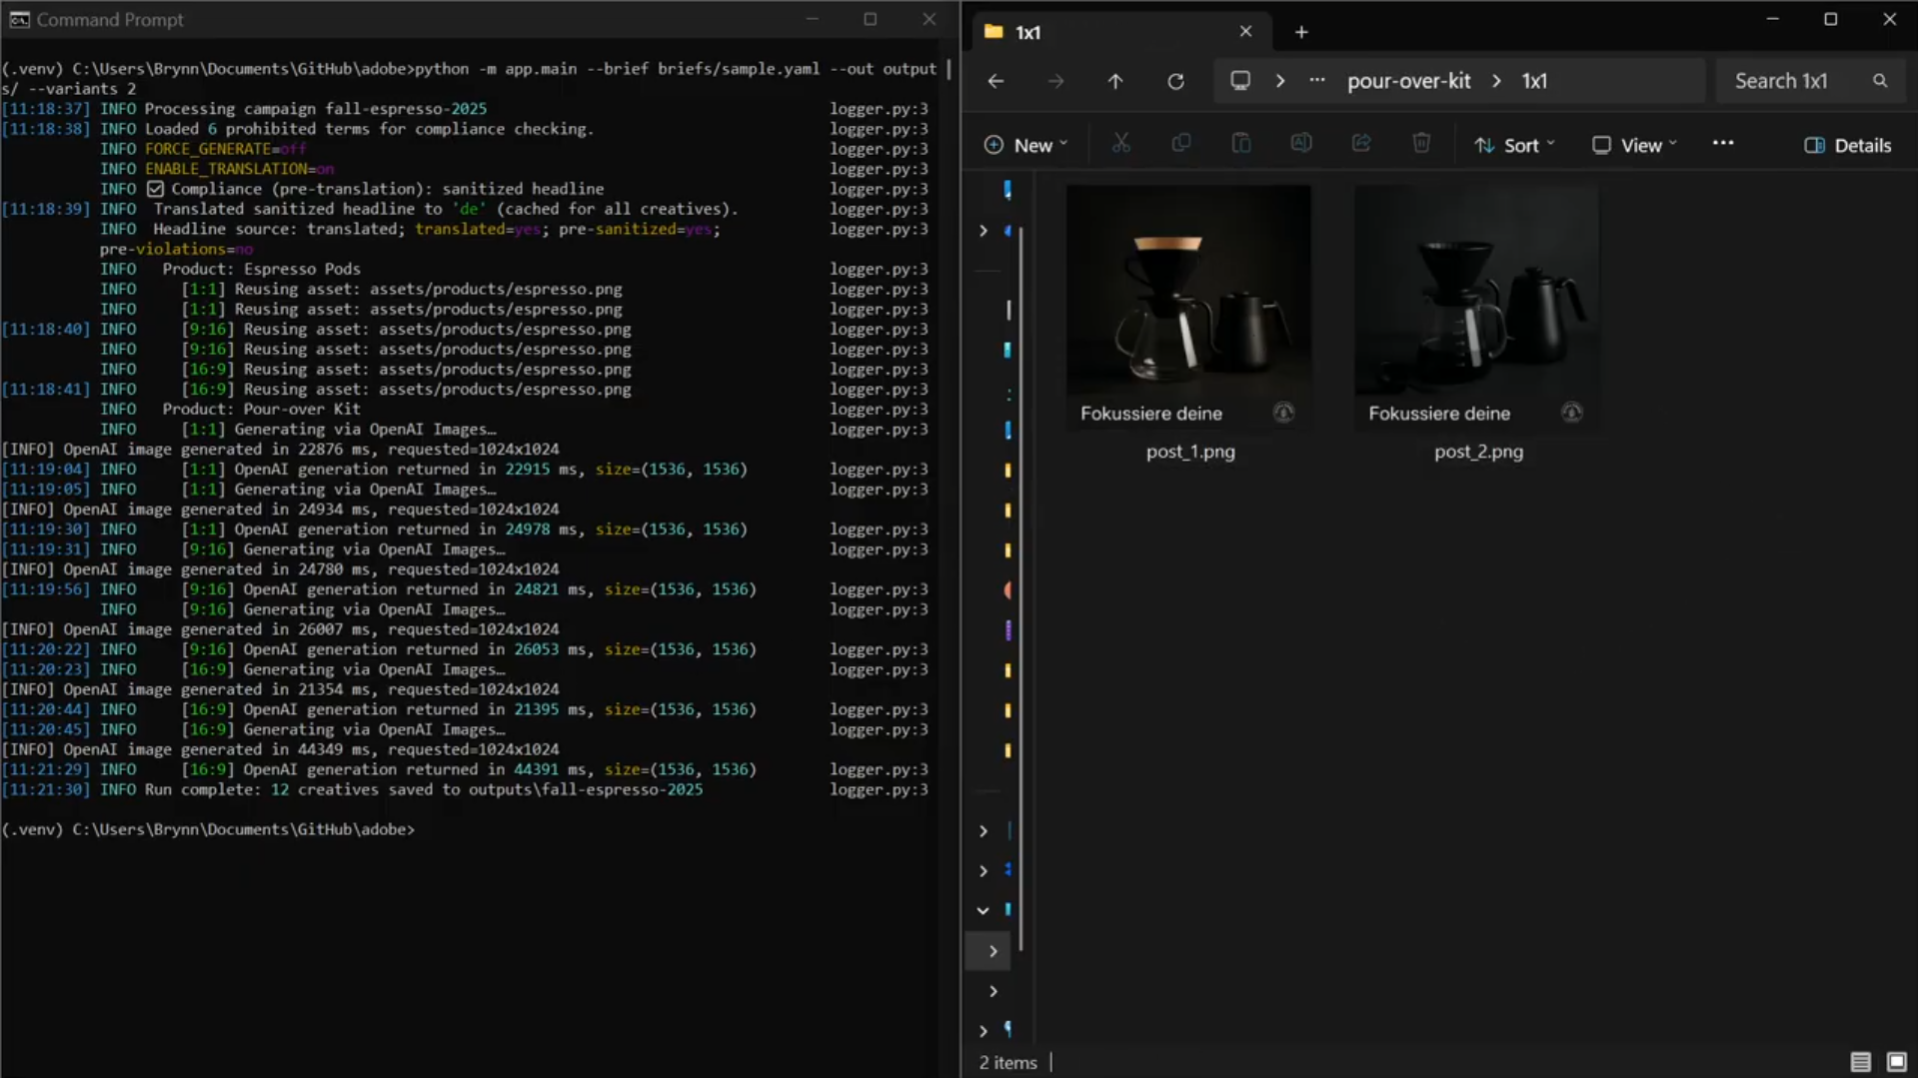
Task: Expand the highlighted navigation tree item
Action: point(993,952)
